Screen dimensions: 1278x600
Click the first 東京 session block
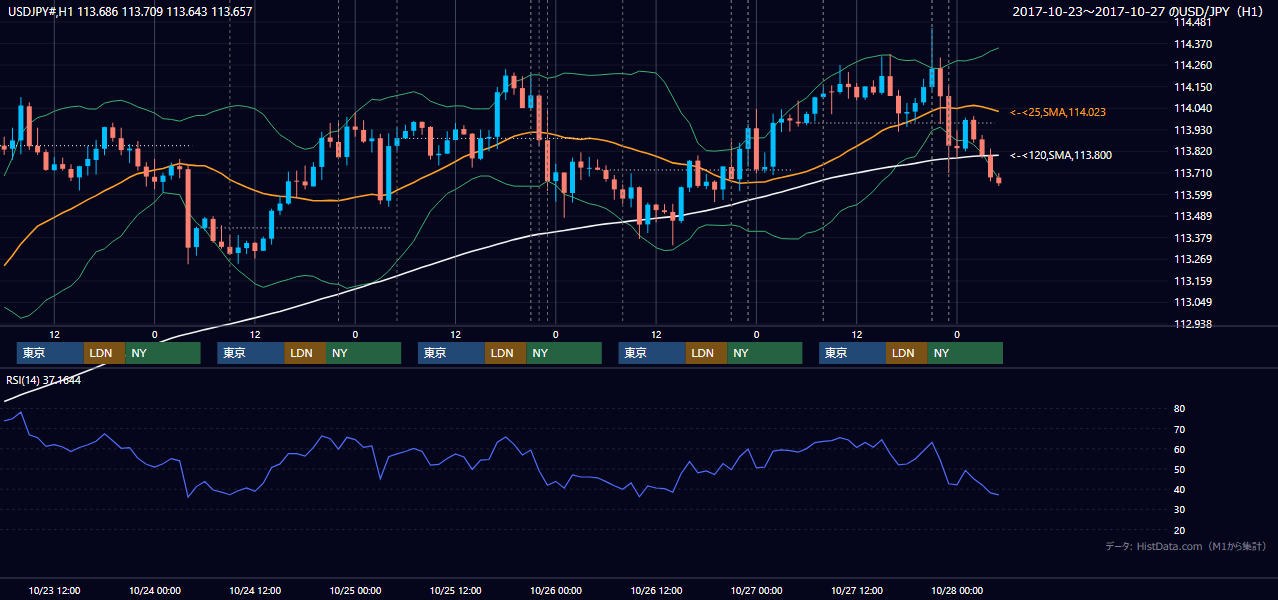[x=50, y=353]
